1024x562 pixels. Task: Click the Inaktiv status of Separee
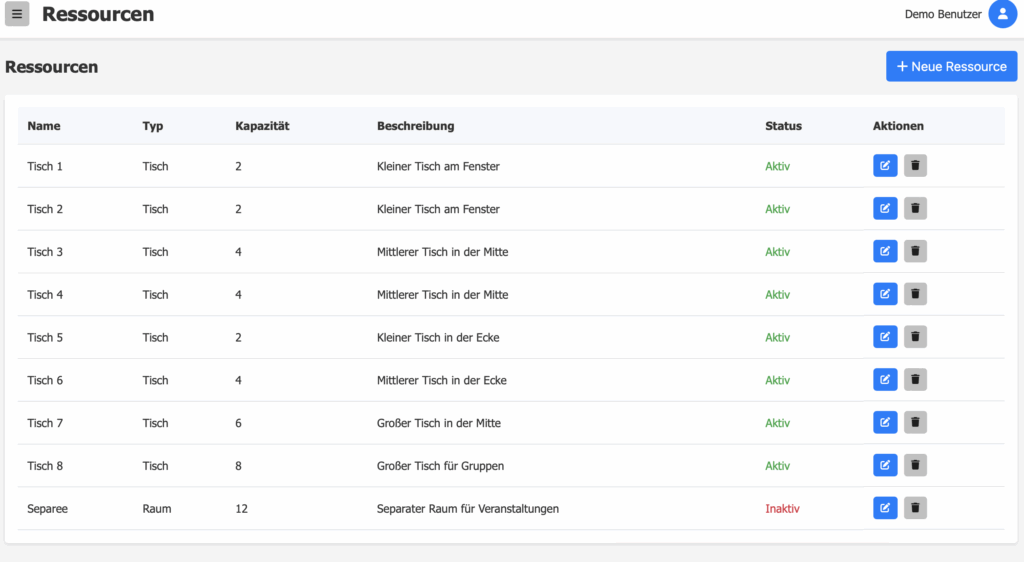coord(782,508)
